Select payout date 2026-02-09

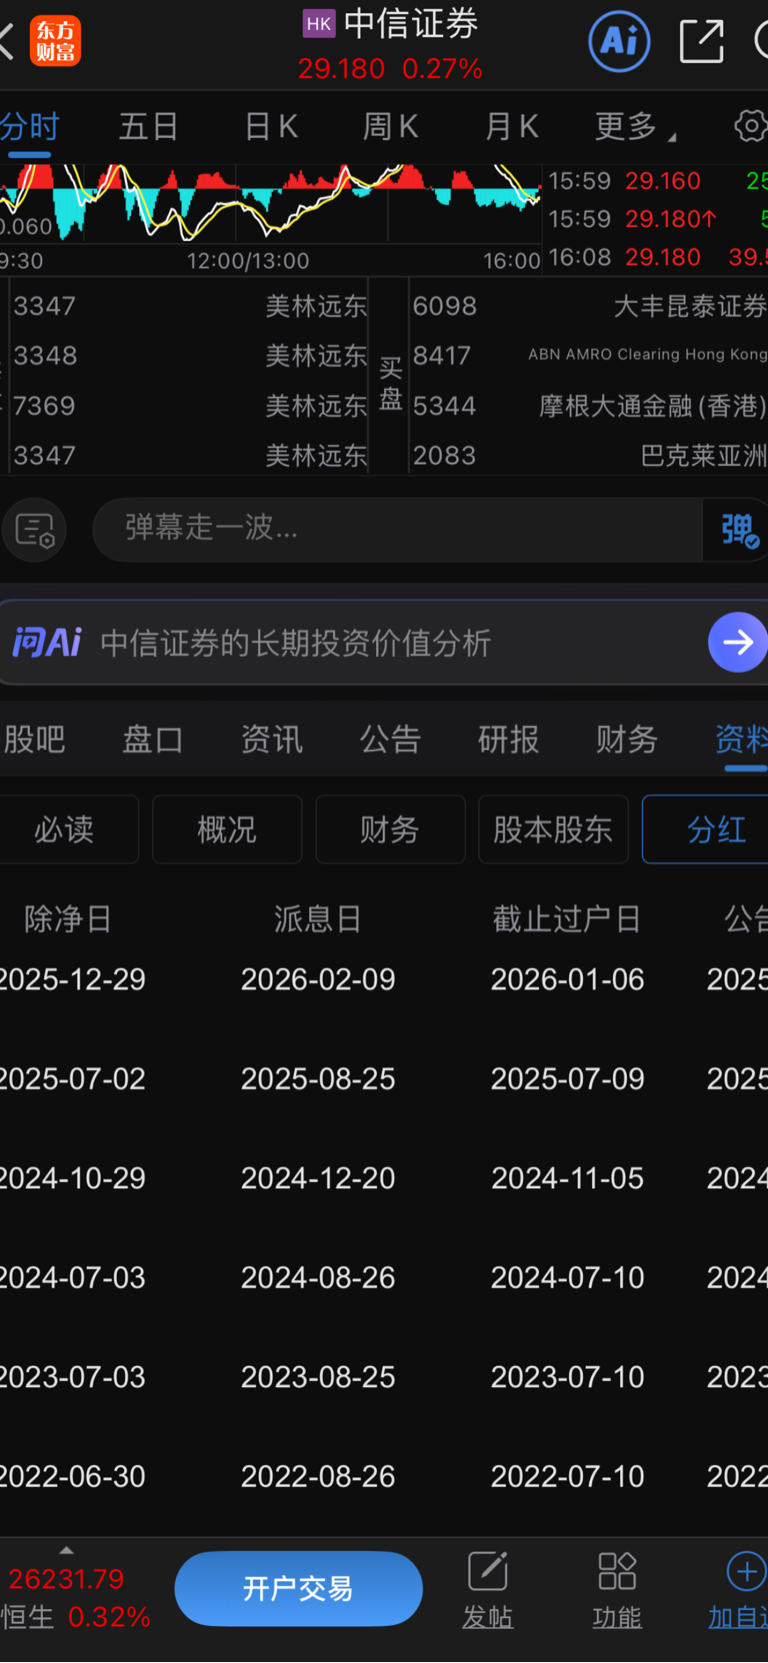tap(318, 979)
